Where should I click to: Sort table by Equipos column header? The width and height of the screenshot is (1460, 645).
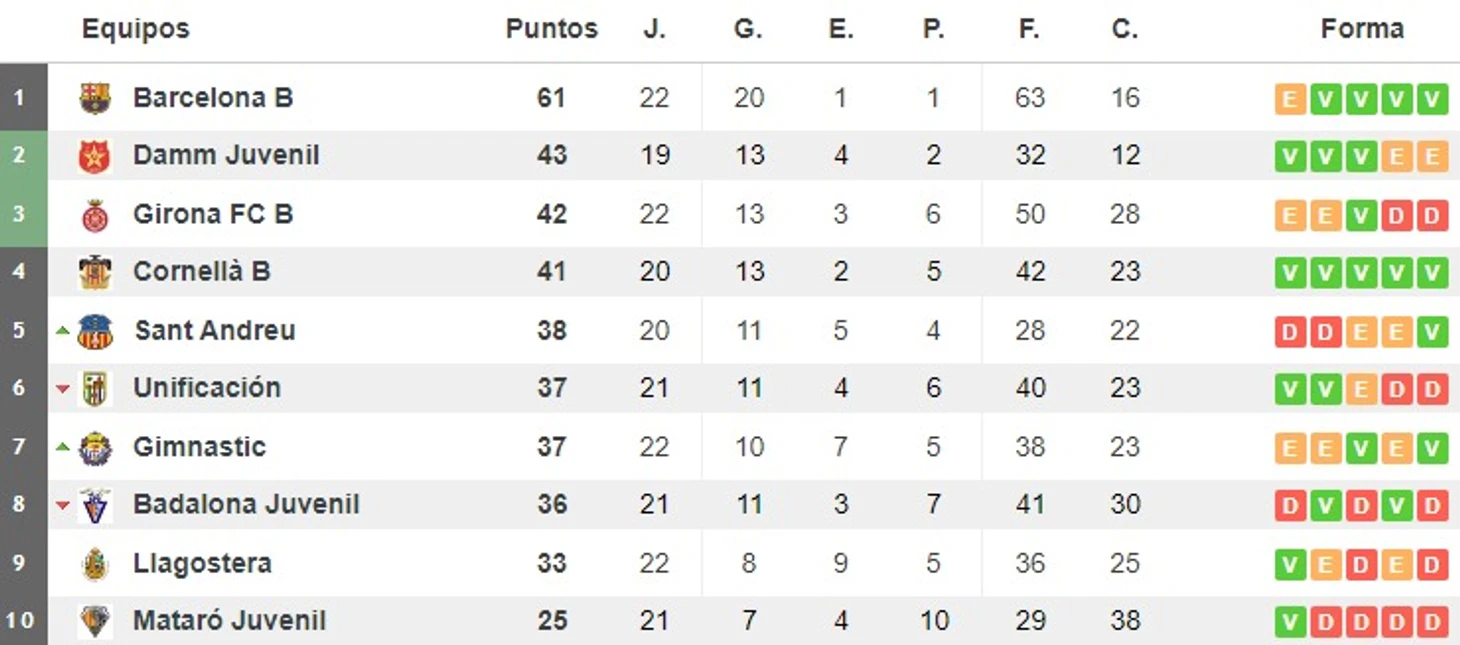136,29
